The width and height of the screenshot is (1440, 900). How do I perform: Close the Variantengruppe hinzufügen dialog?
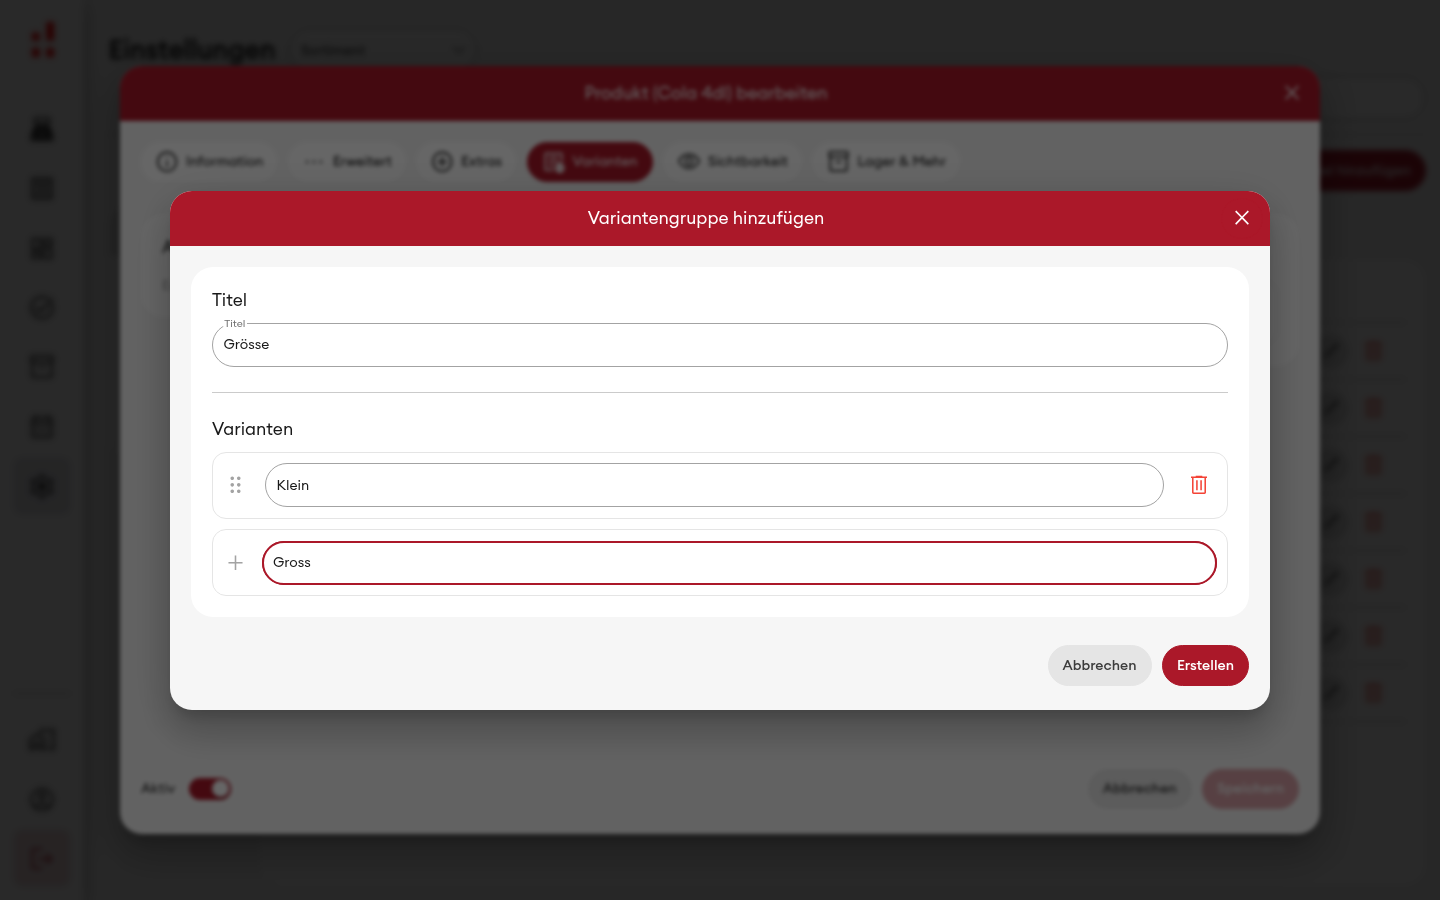pyautogui.click(x=1242, y=218)
